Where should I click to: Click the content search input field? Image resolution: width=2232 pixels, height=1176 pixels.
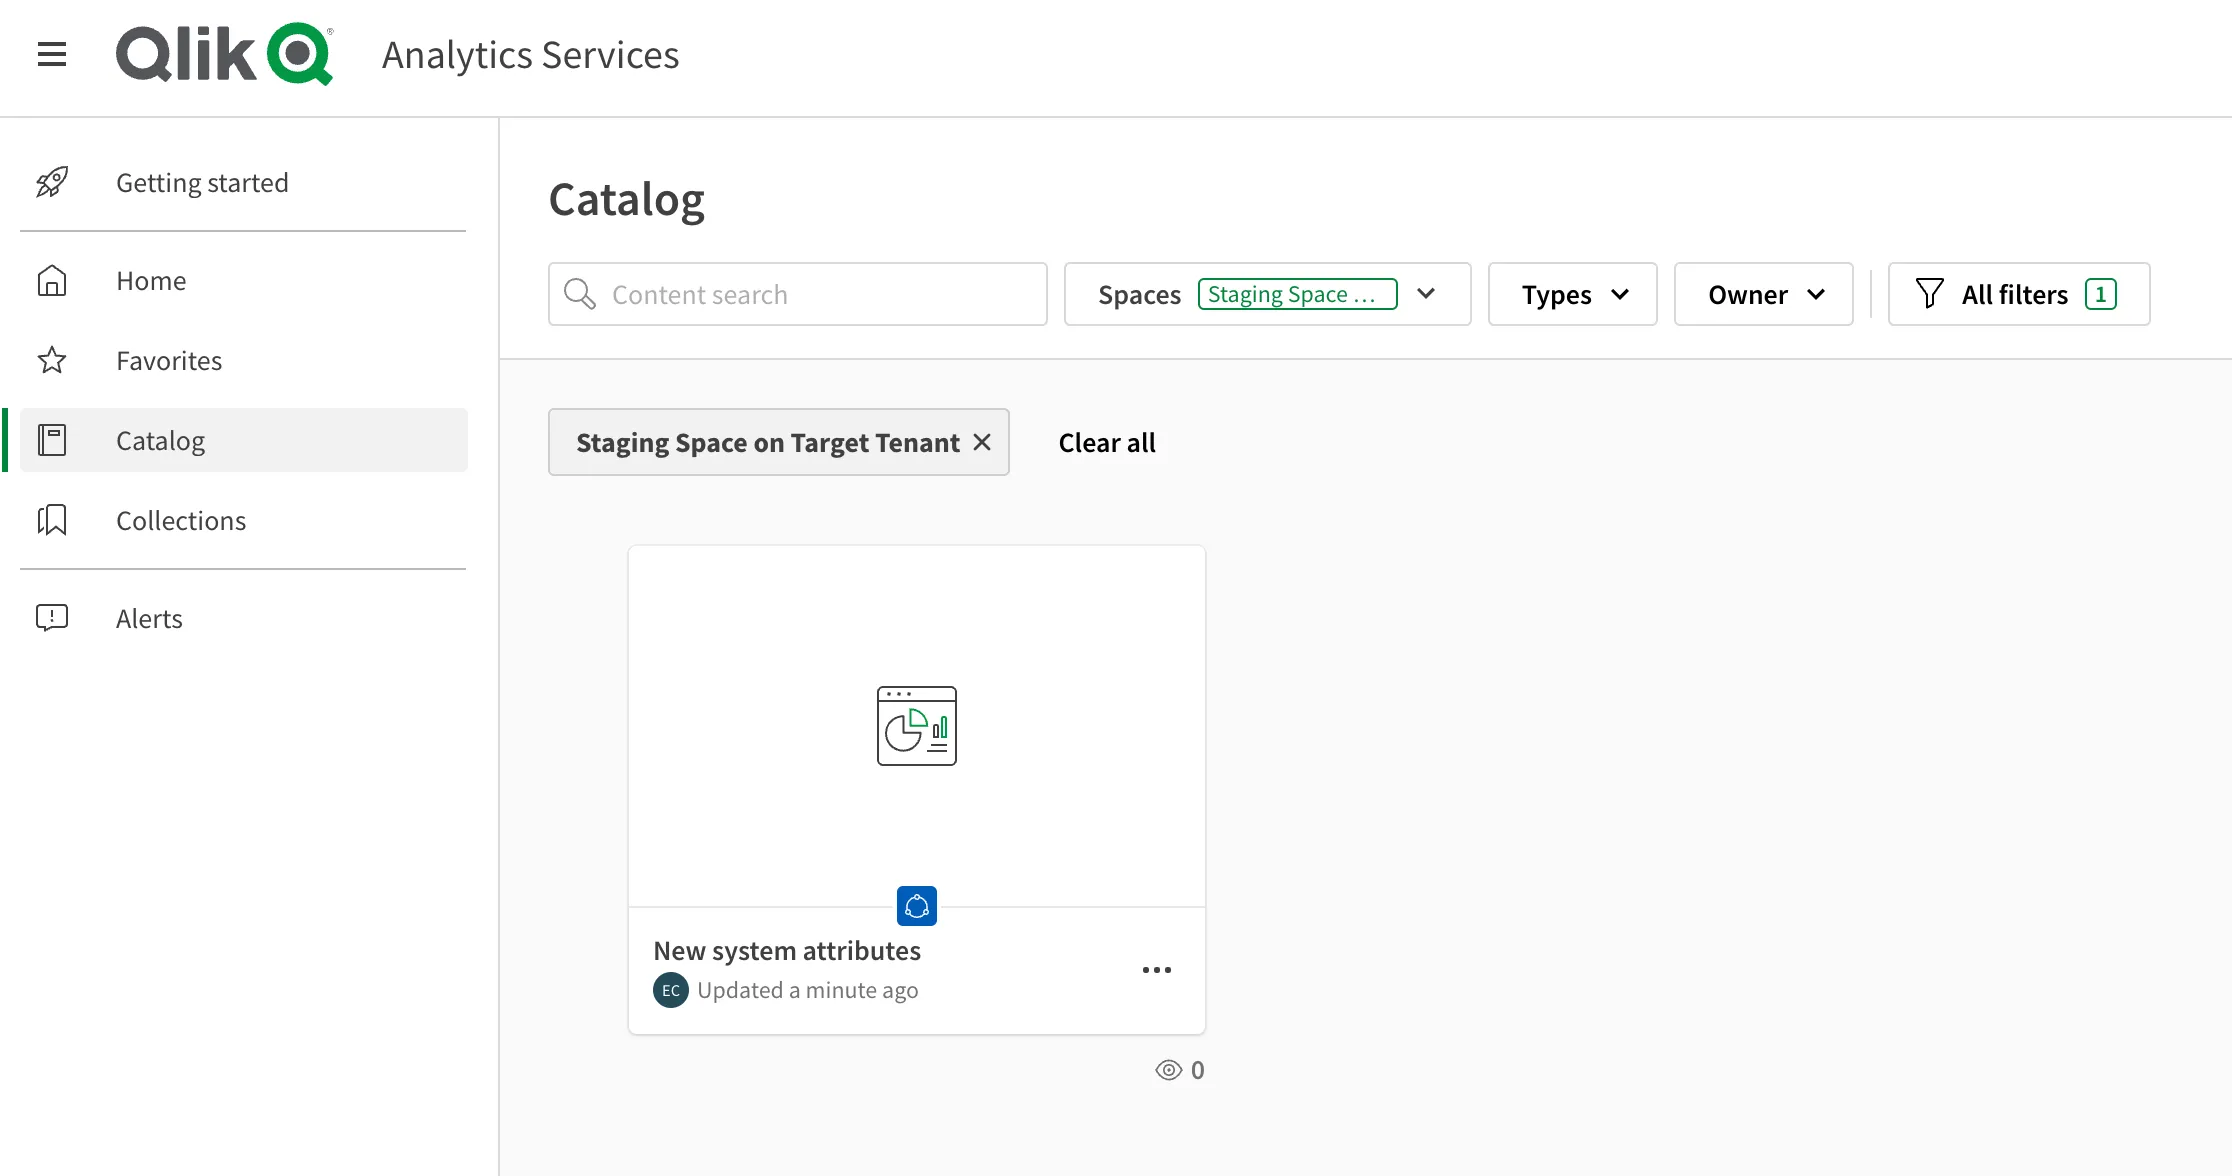[x=797, y=294]
